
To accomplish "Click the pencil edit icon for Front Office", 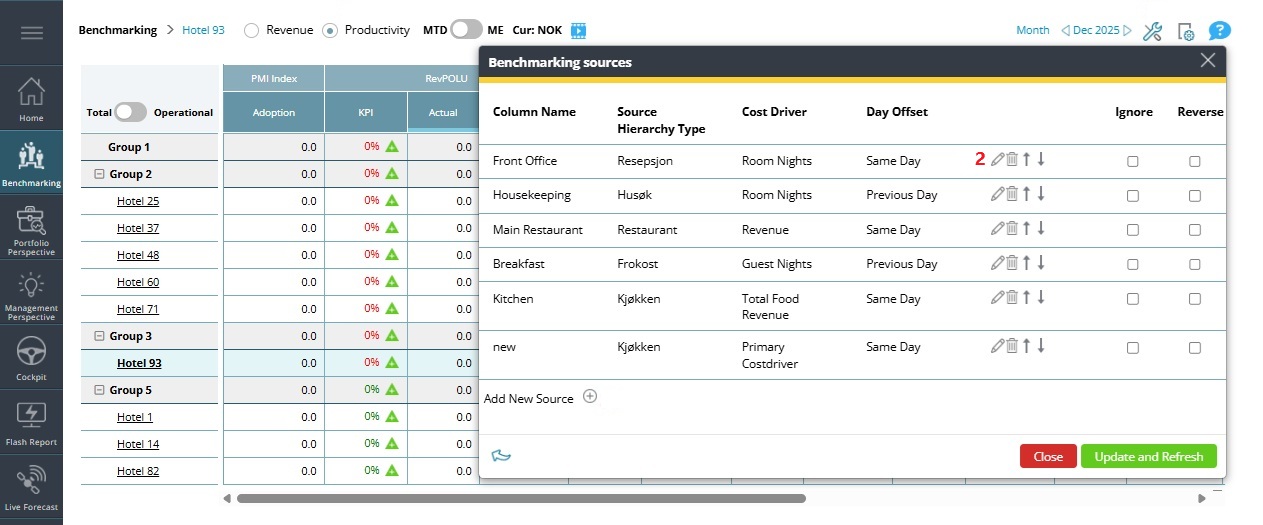I will (997, 159).
